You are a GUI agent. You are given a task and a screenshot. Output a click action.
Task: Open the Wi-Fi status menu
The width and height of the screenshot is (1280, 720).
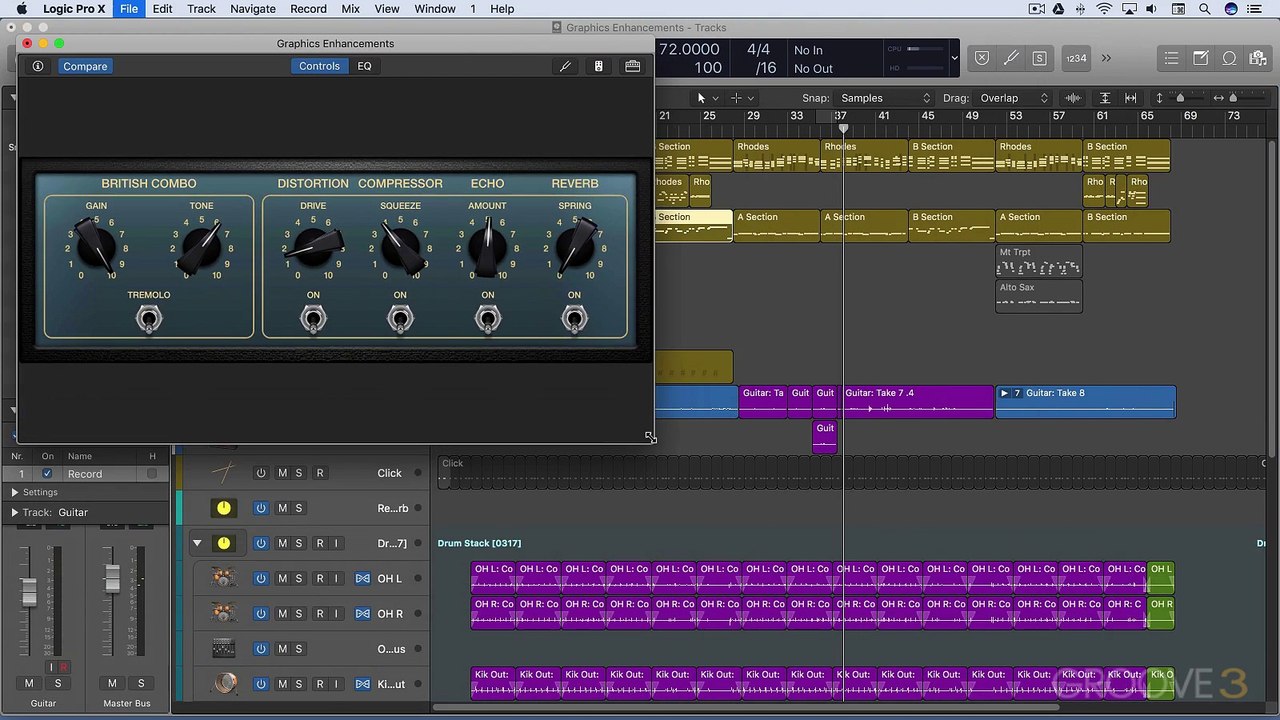click(x=1104, y=9)
